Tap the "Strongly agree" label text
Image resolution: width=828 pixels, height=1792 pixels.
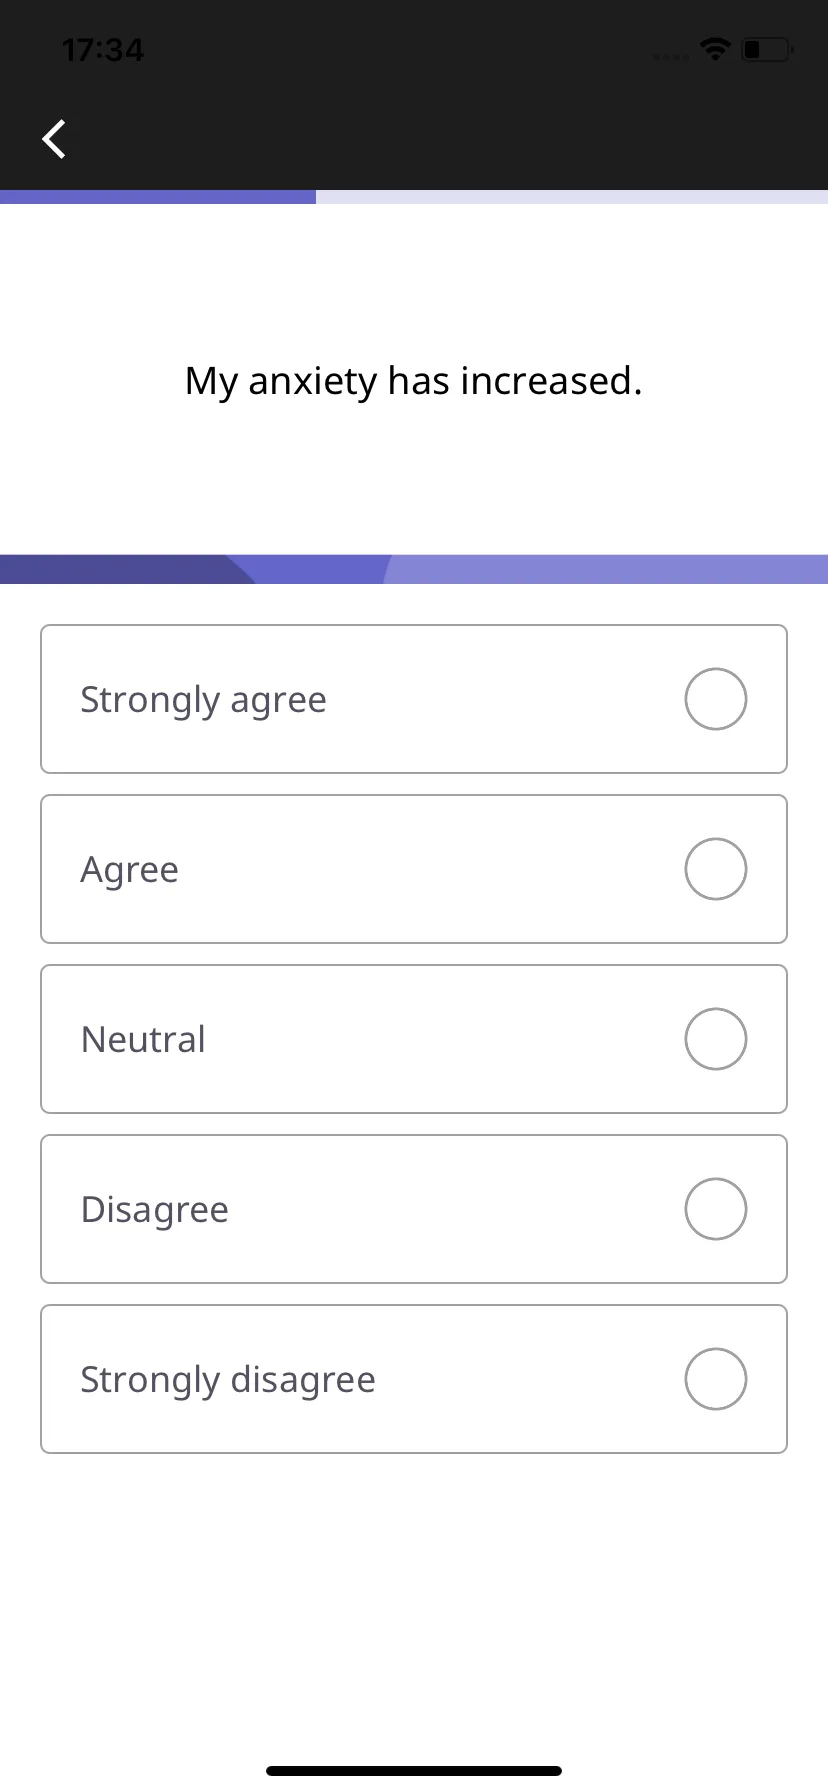click(x=204, y=701)
